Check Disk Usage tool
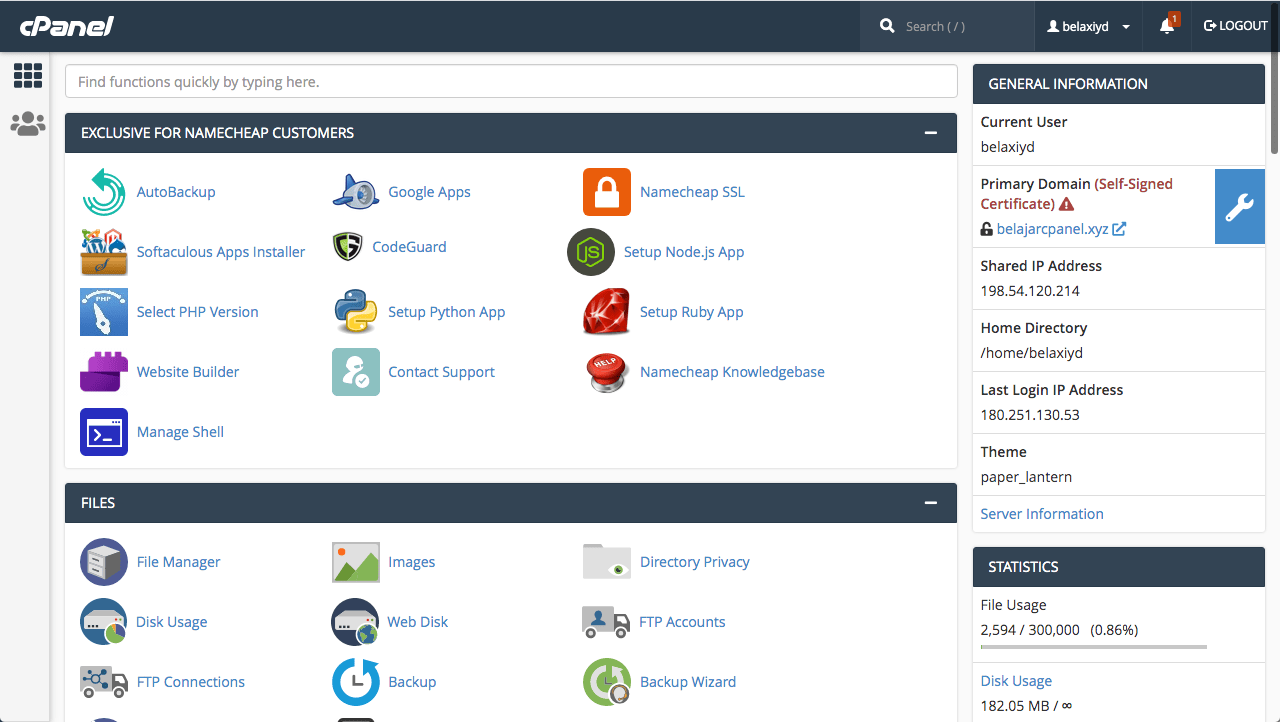This screenshot has height=722, width=1280. [x=171, y=621]
